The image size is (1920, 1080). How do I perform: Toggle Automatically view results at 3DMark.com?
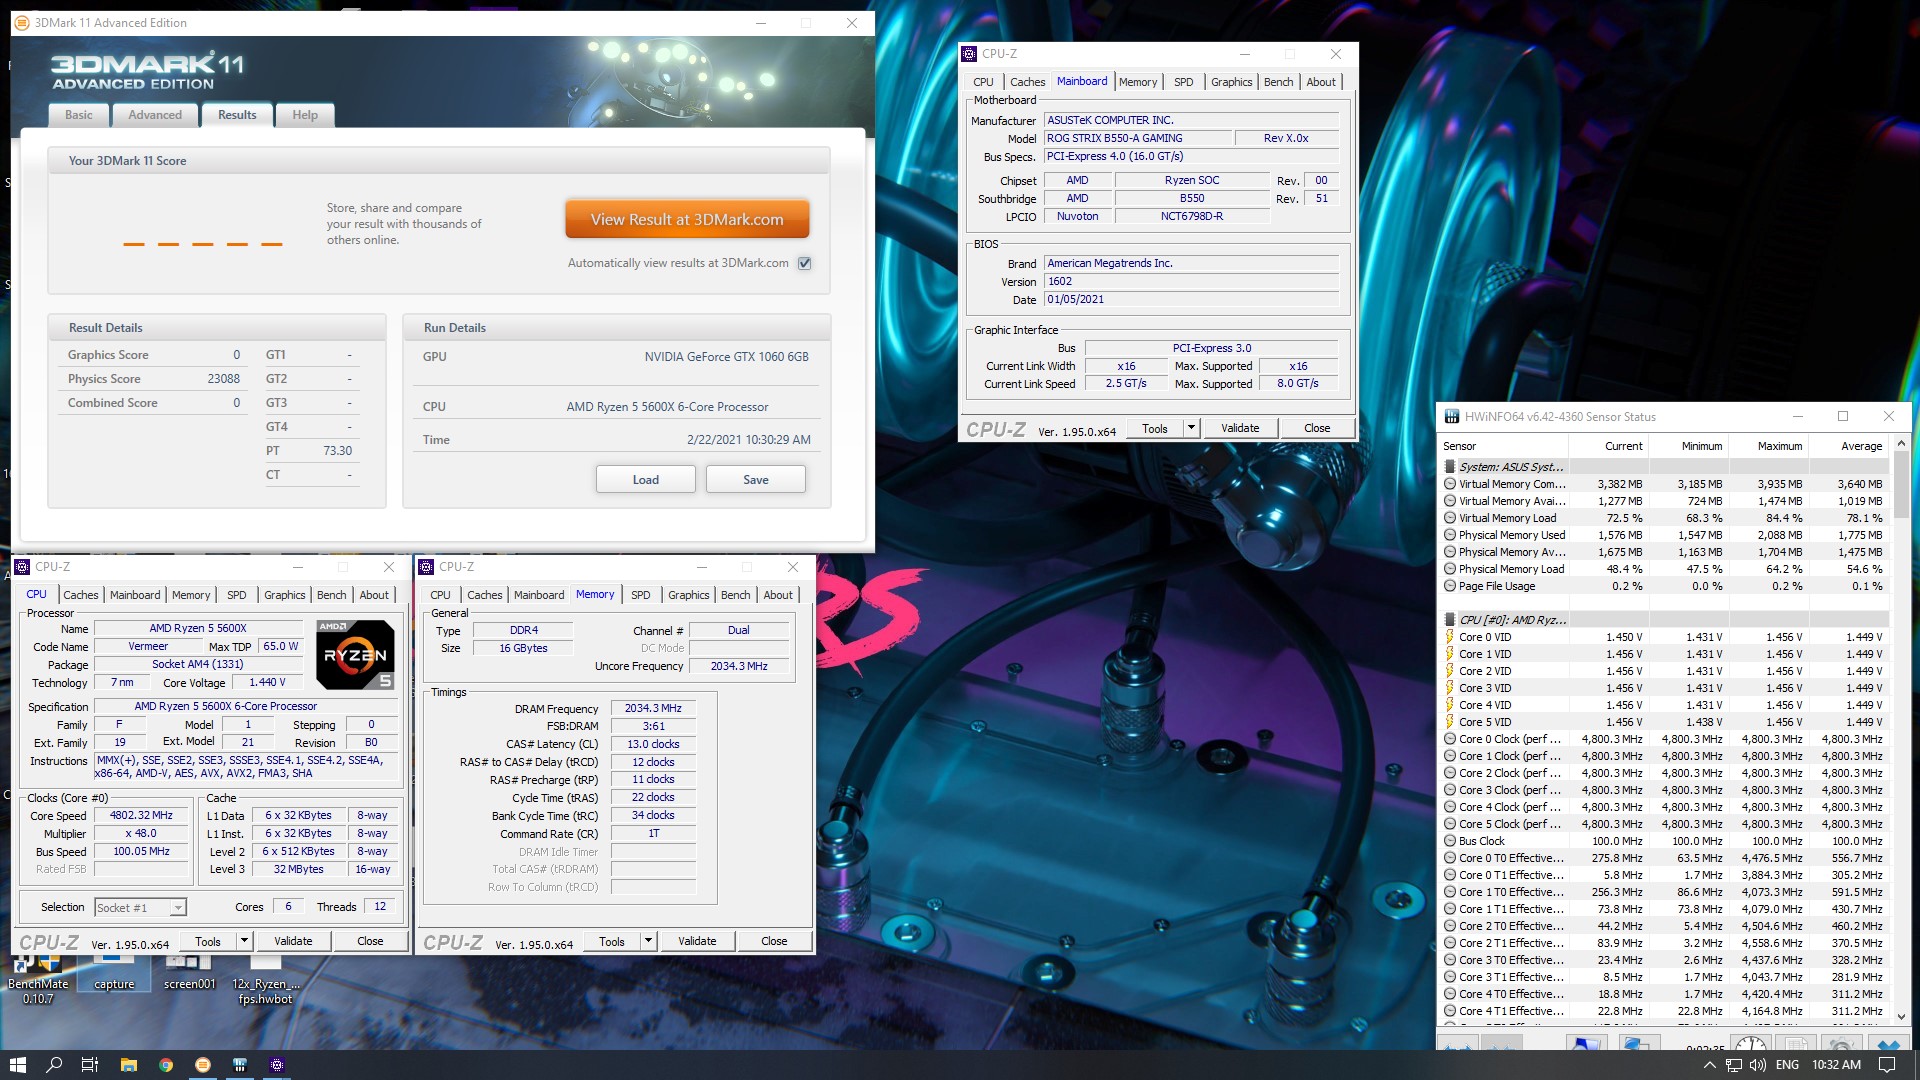click(805, 264)
